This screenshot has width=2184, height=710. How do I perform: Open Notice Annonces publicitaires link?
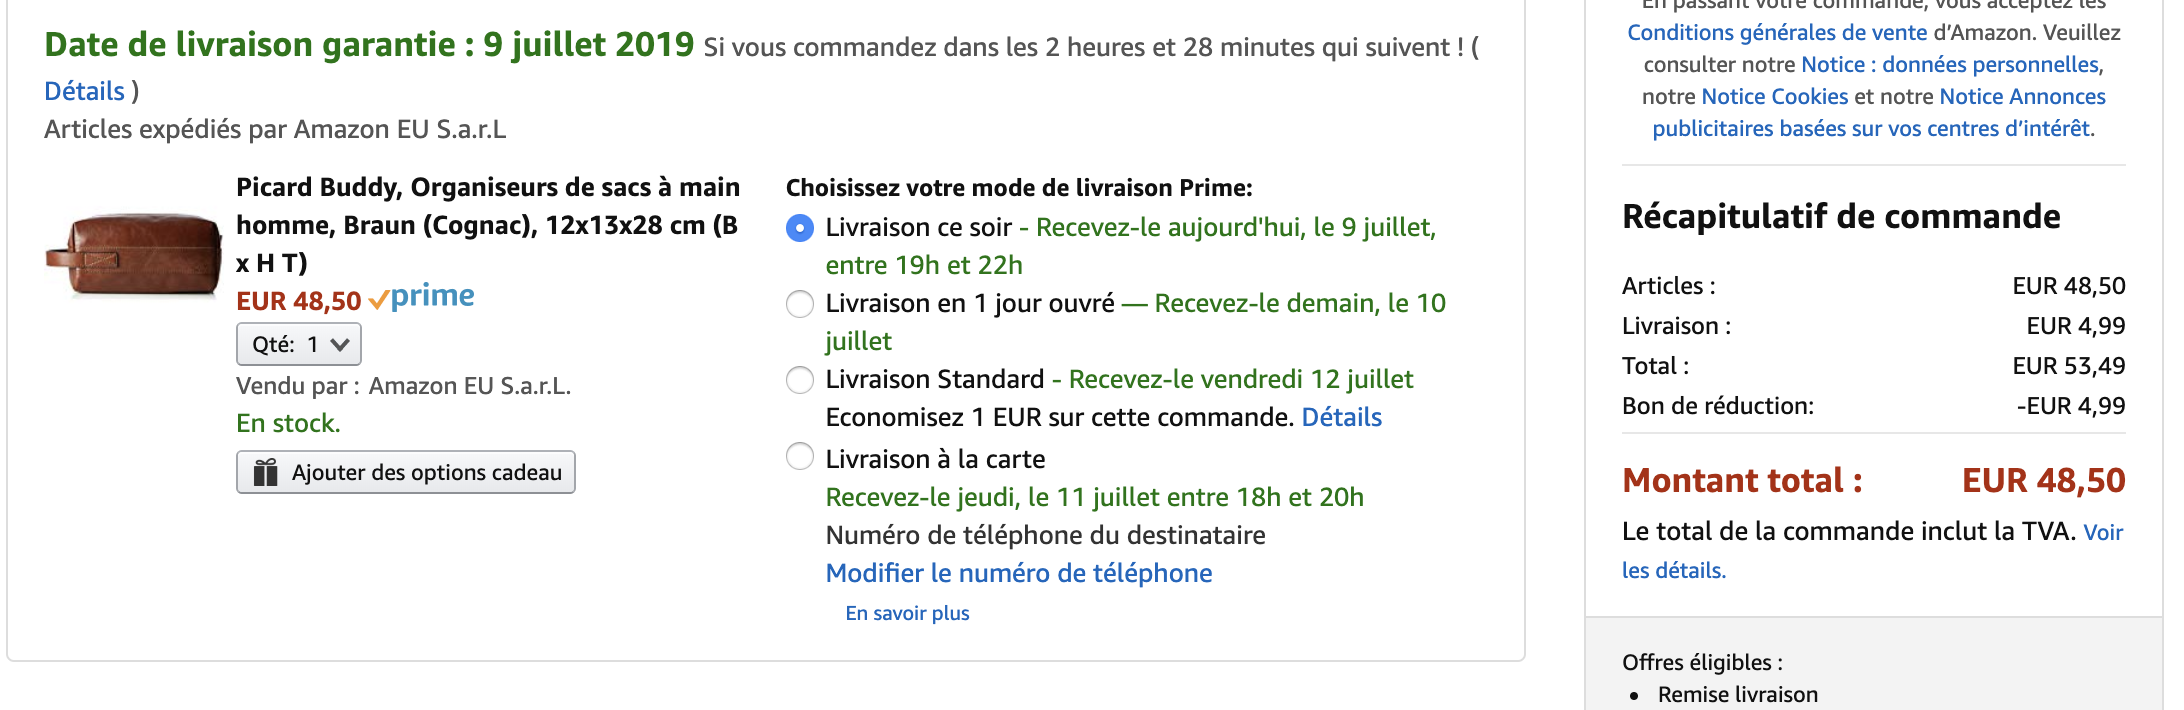click(x=1879, y=113)
